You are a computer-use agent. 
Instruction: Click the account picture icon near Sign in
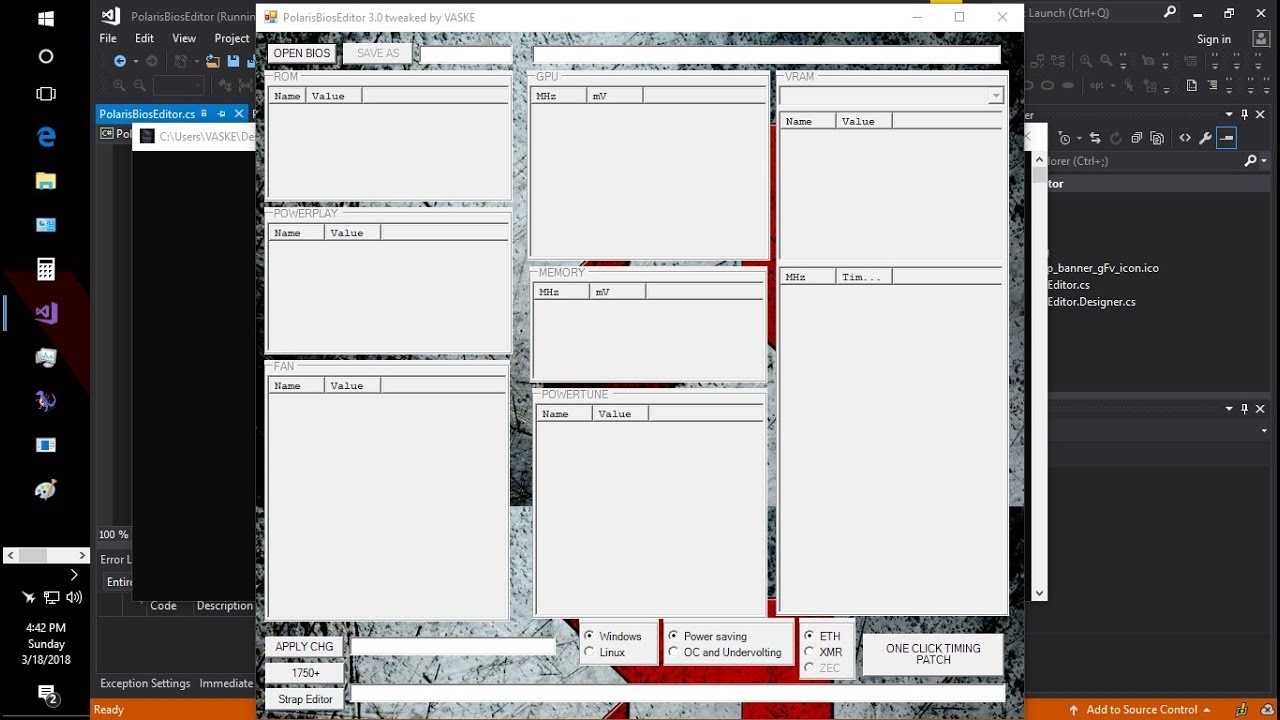(x=1260, y=38)
